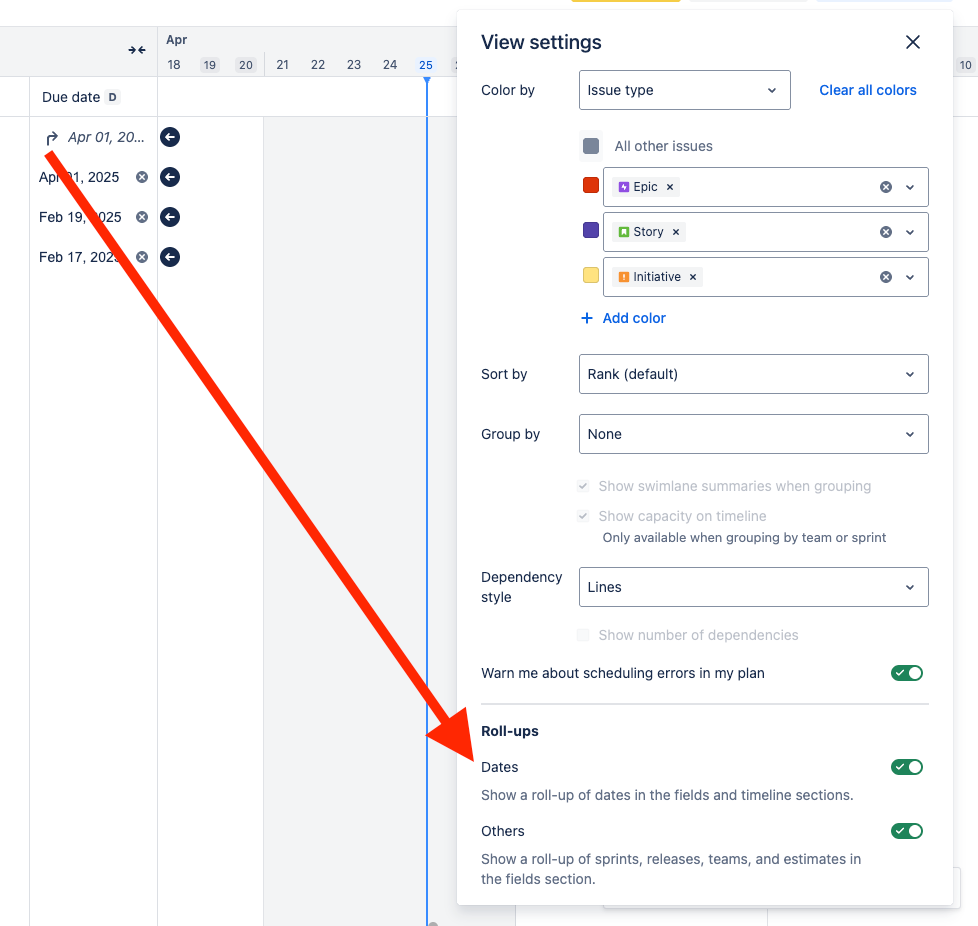This screenshot has width=978, height=926.
Task: Turn off the Others roll-up toggle
Action: pos(907,831)
